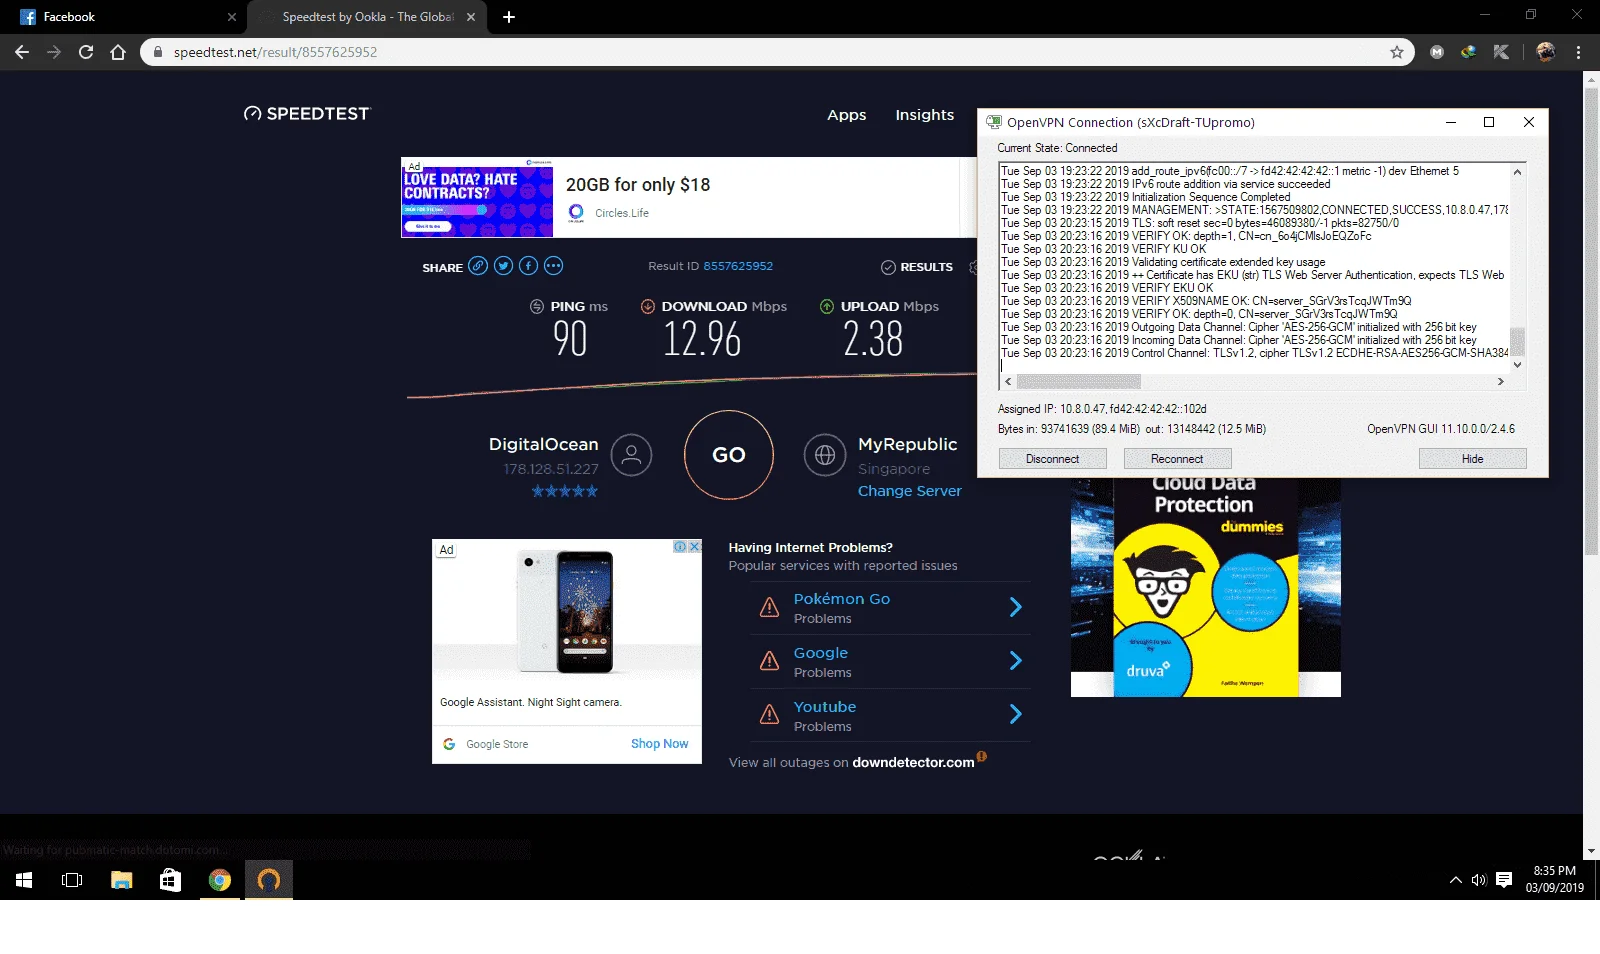The width and height of the screenshot is (1600, 954).
Task: Open a new browser tab
Action: pos(508,17)
